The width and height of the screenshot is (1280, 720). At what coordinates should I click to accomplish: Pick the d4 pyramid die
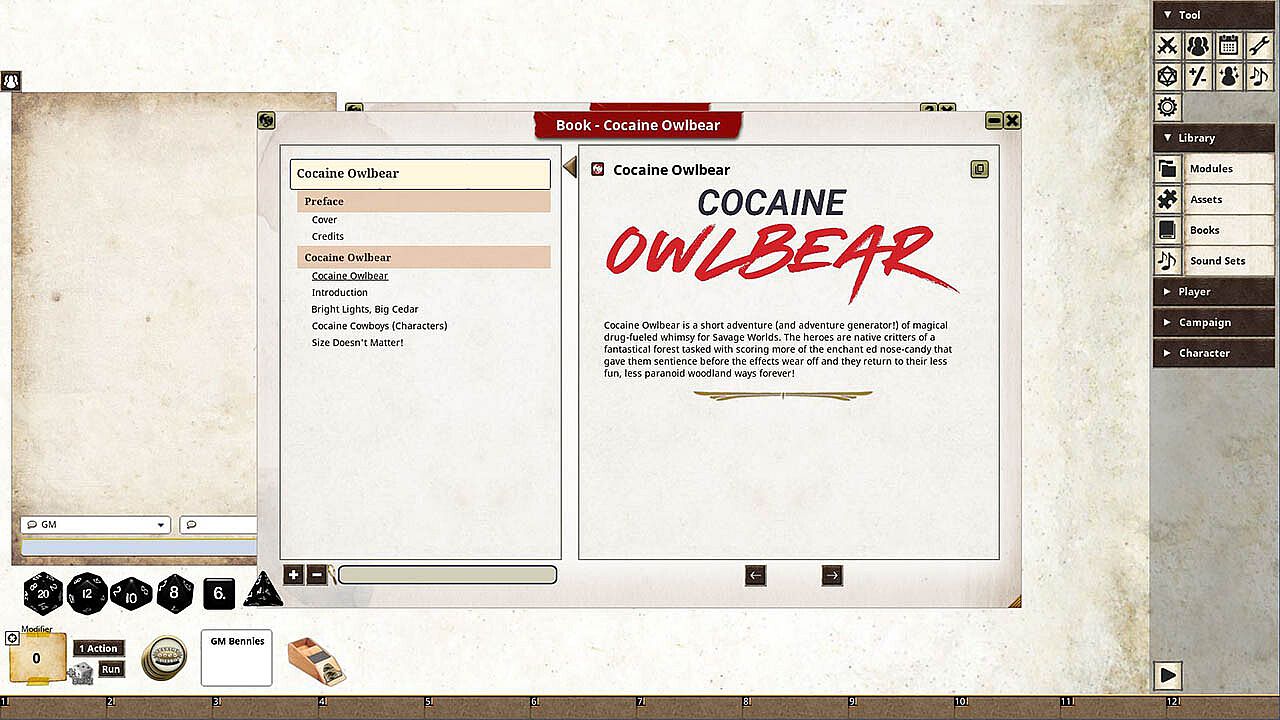click(x=263, y=590)
